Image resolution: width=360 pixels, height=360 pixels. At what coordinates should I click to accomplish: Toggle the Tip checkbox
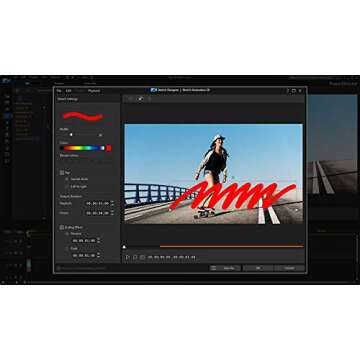[62, 173]
